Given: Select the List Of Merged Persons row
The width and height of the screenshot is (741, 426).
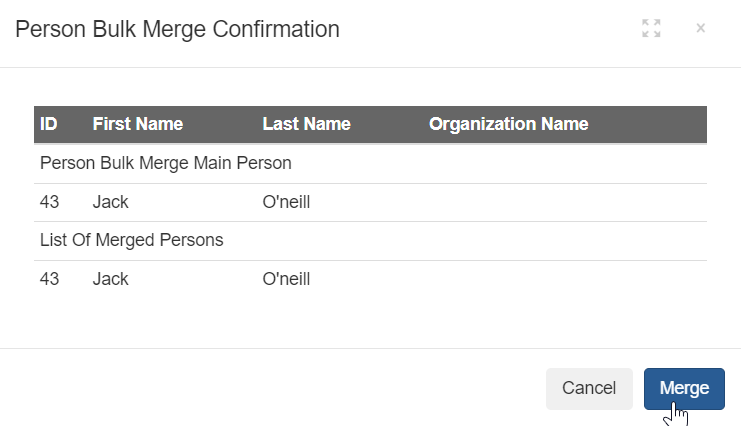Looking at the screenshot, I should coord(131,240).
